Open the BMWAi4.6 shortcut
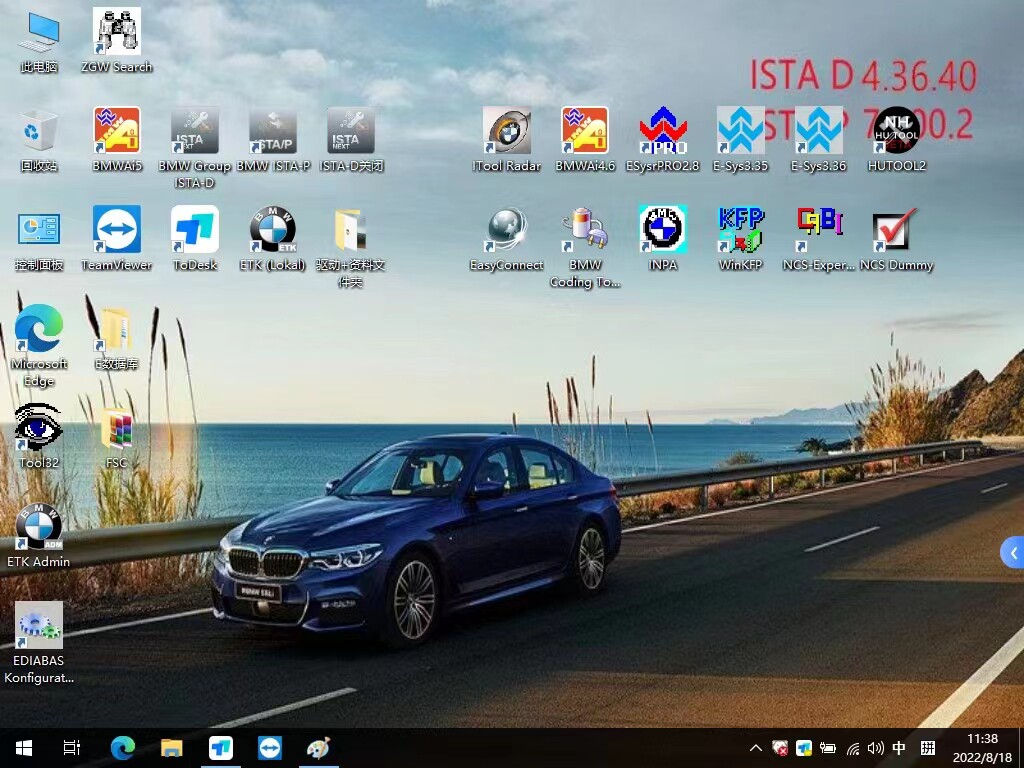 coord(584,140)
